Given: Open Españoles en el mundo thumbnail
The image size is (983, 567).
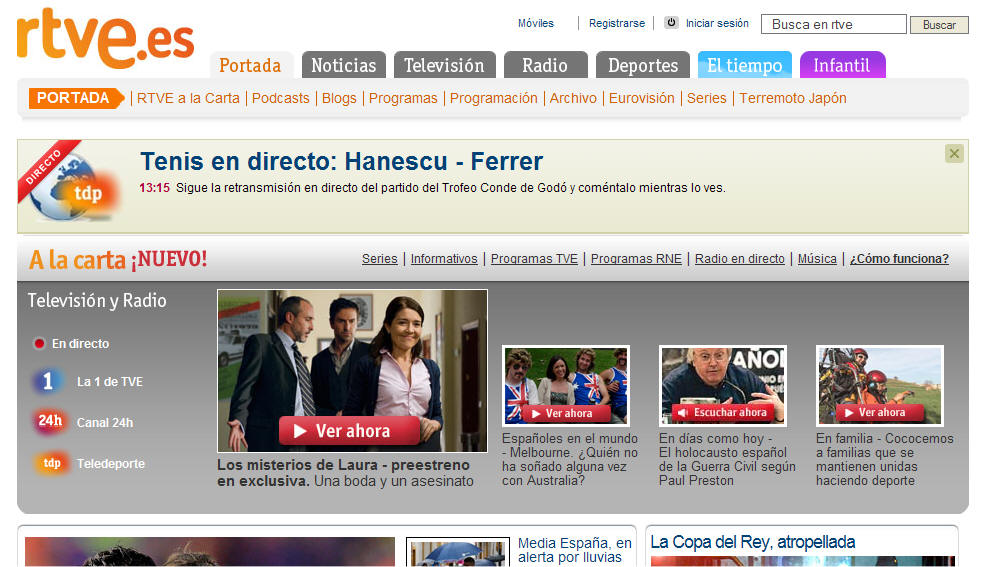Looking at the screenshot, I should [566, 385].
